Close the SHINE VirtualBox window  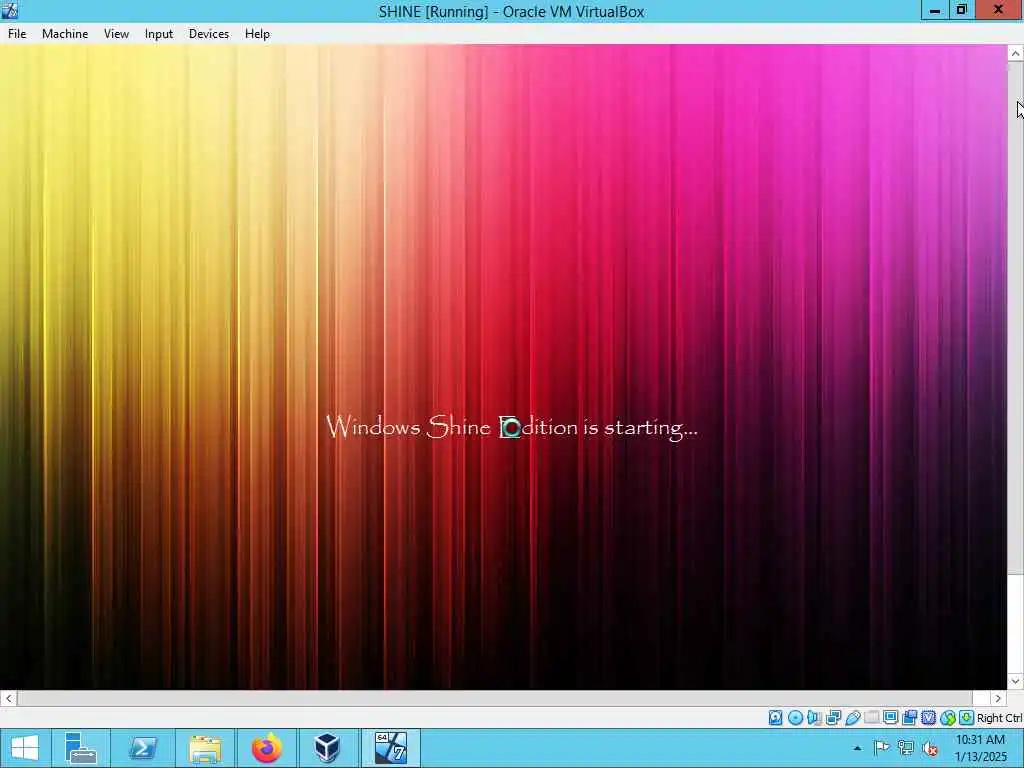coord(999,10)
